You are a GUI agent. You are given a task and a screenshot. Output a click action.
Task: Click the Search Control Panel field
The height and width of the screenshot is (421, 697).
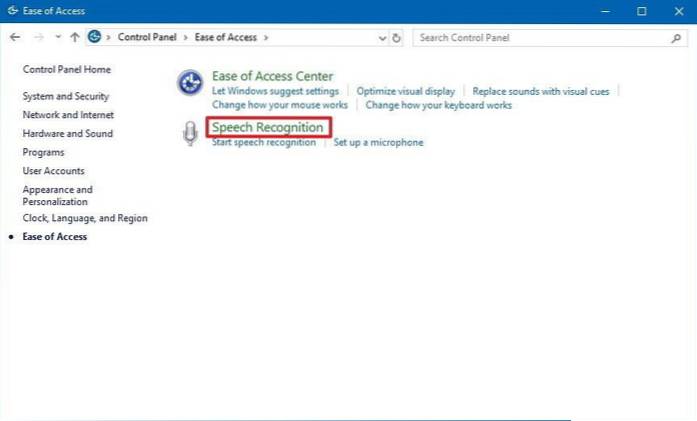pyautogui.click(x=550, y=38)
